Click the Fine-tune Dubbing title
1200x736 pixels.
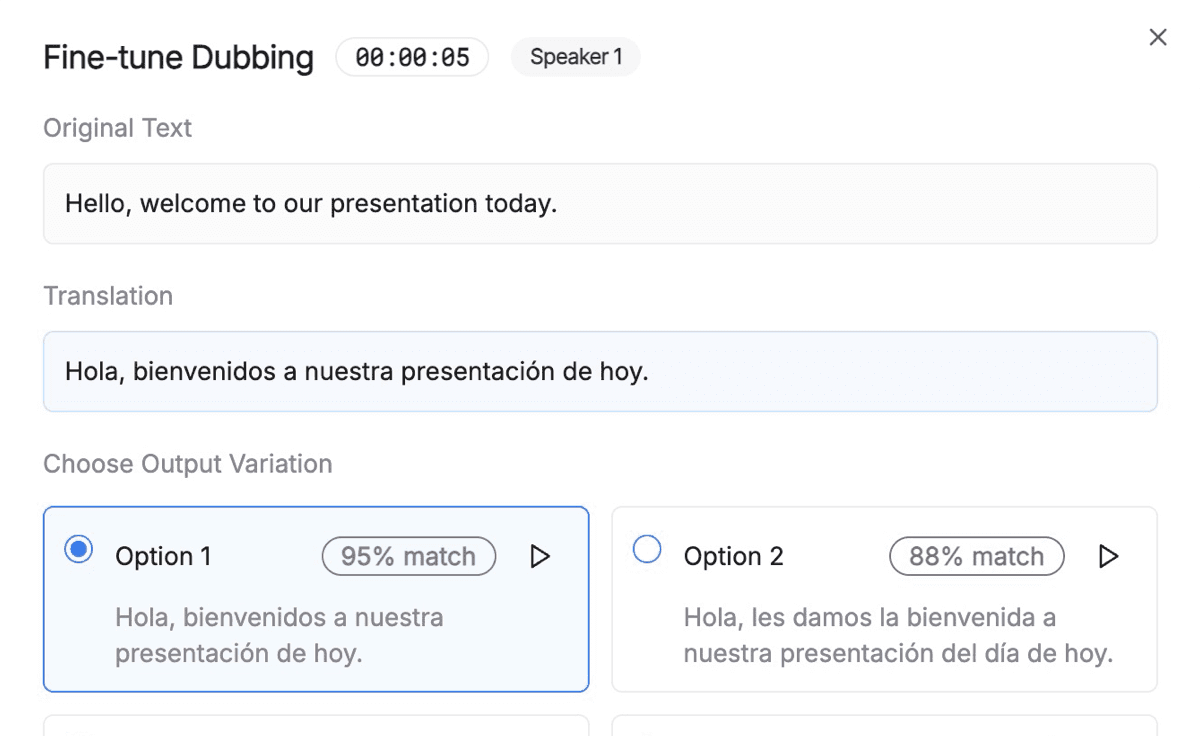tap(177, 57)
